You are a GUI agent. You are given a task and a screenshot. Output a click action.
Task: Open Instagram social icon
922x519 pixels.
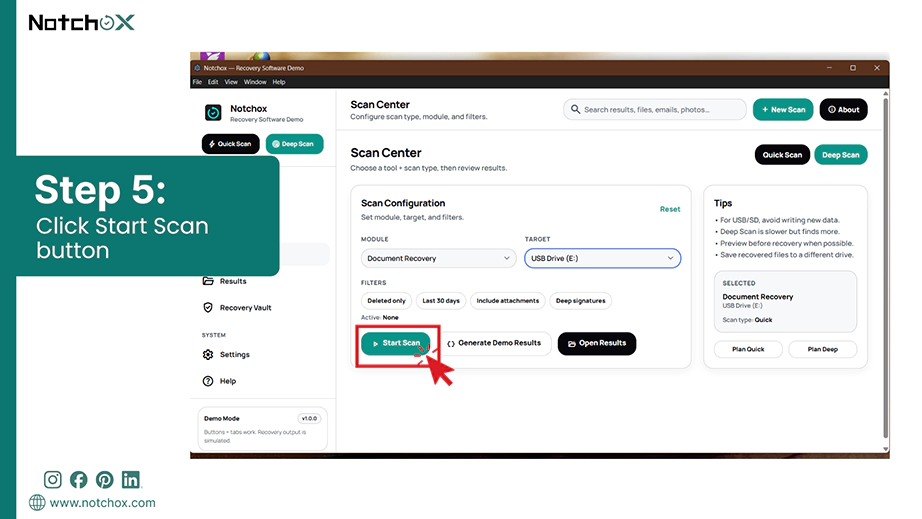click(x=52, y=480)
